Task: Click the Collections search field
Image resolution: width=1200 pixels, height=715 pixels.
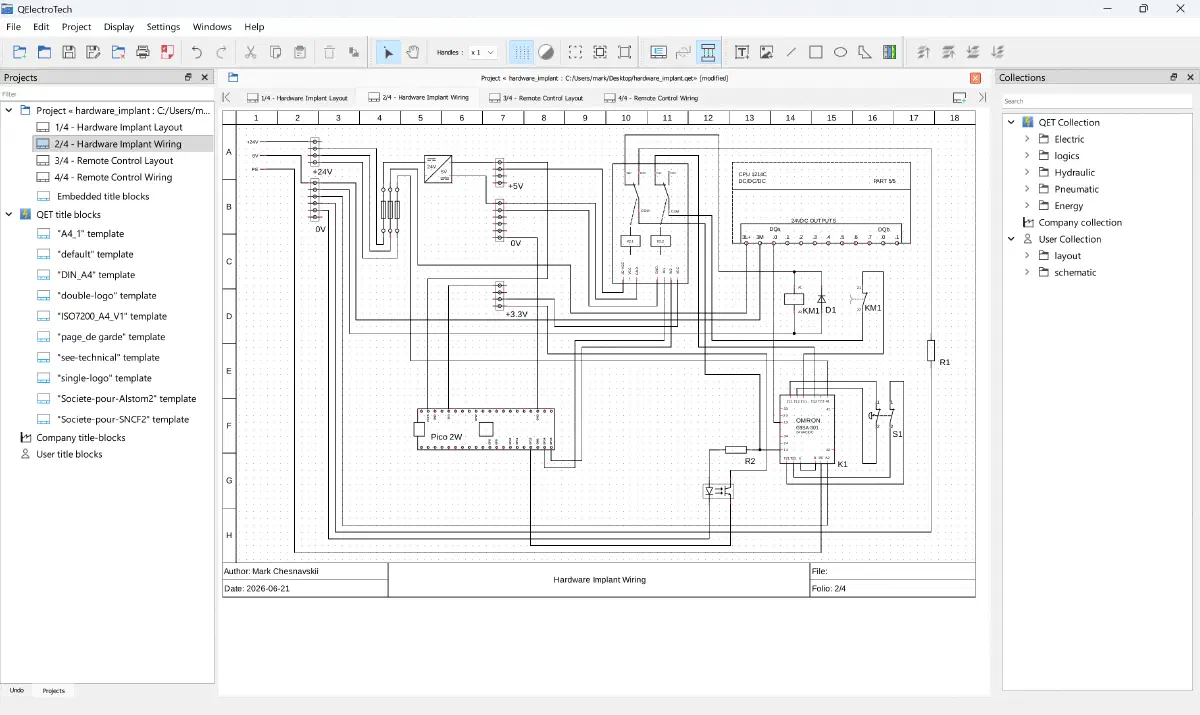Action: point(1097,101)
